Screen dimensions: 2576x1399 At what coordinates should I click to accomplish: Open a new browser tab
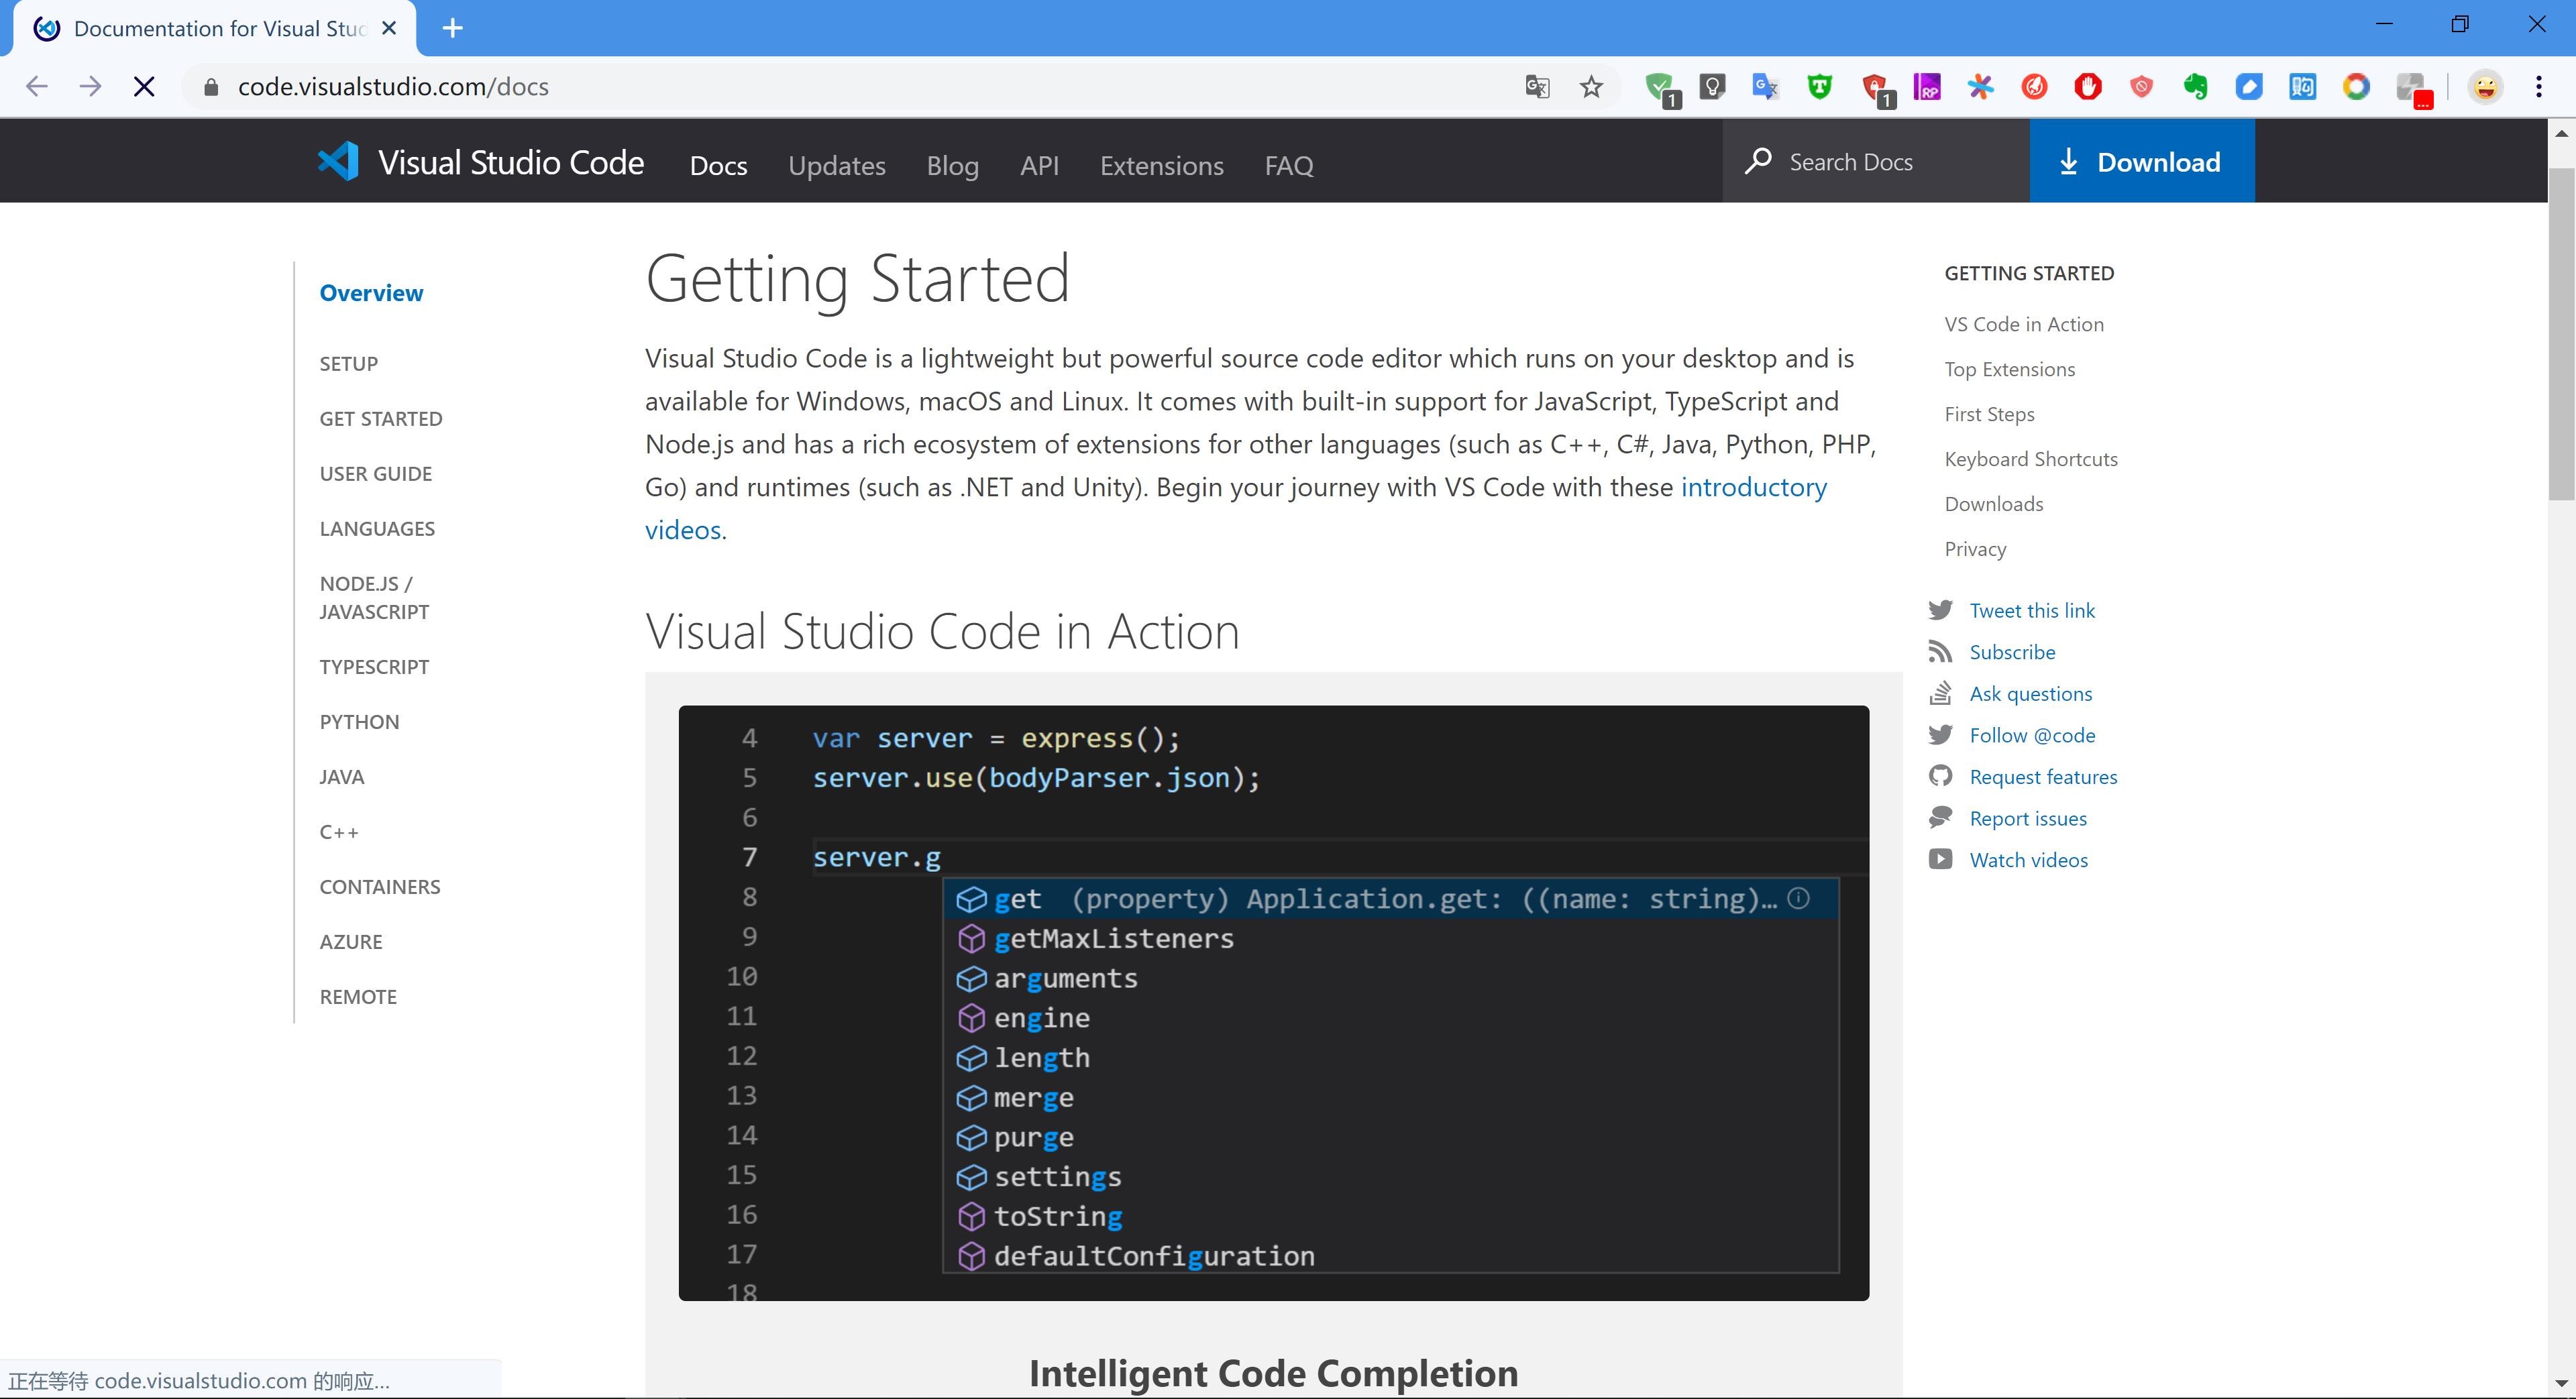452,28
